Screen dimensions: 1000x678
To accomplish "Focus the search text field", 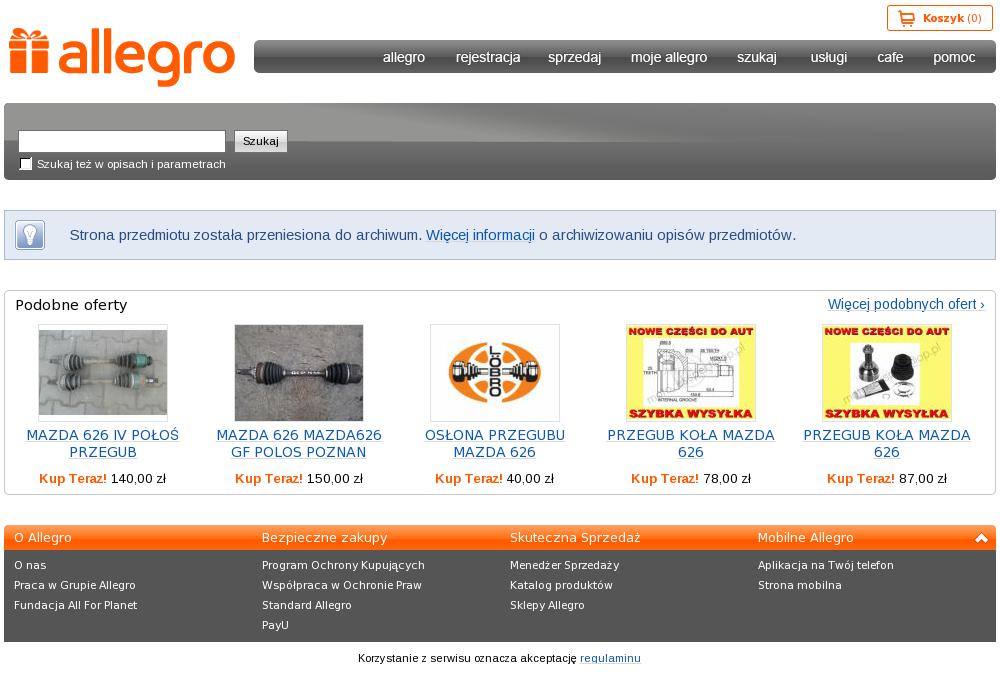I will pyautogui.click(x=122, y=141).
